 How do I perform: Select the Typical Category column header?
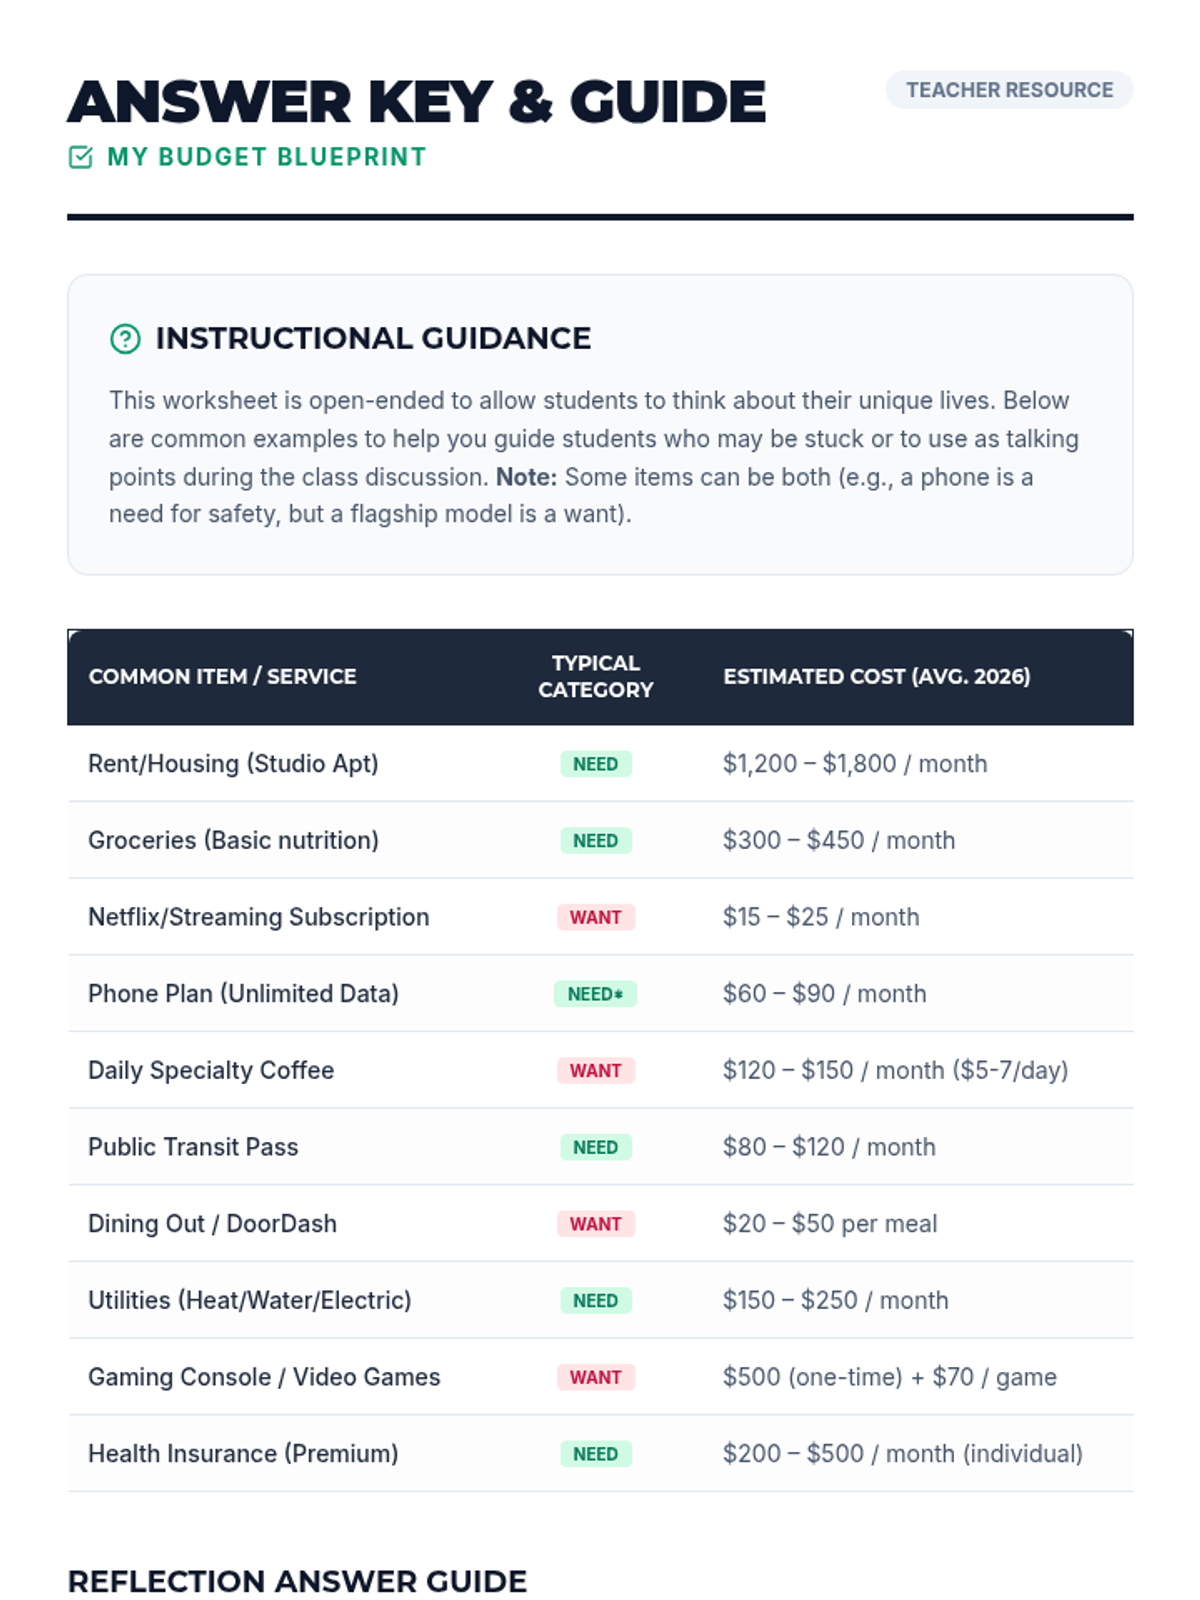click(x=595, y=676)
